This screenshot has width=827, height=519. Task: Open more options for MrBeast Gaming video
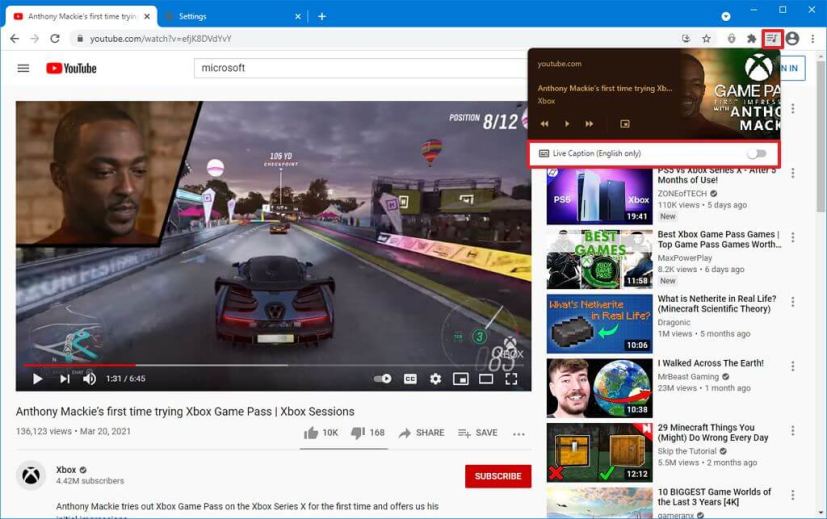(792, 366)
